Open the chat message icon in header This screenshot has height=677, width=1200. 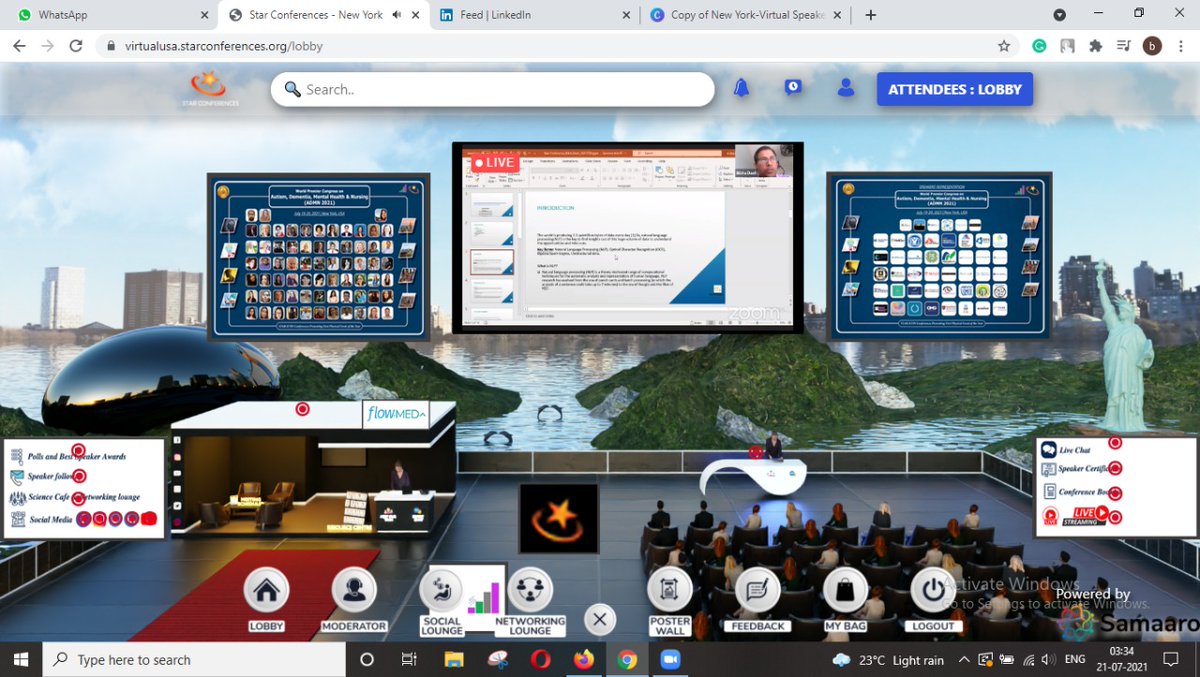coord(793,88)
